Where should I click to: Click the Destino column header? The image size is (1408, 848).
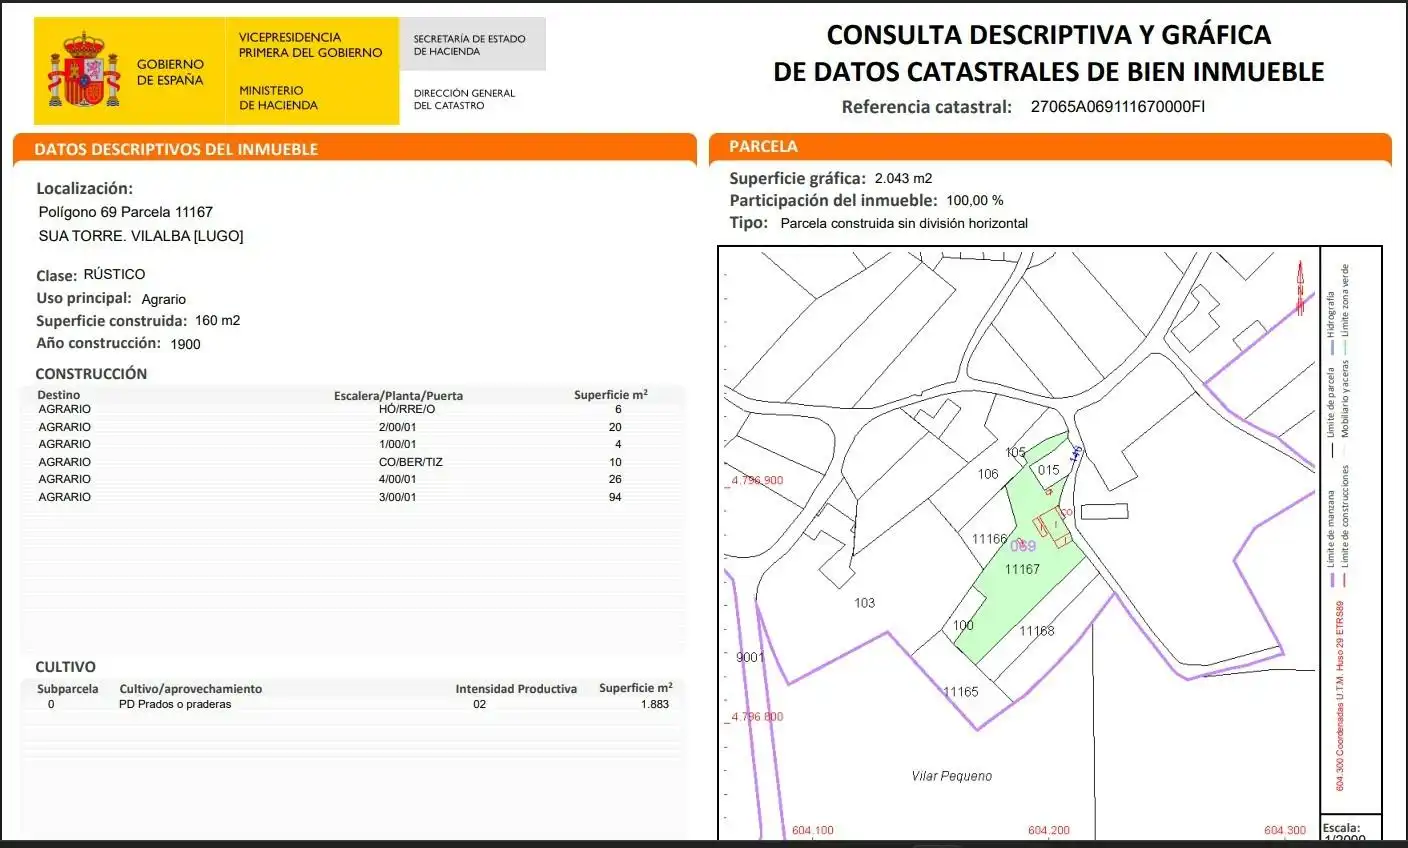pos(59,395)
